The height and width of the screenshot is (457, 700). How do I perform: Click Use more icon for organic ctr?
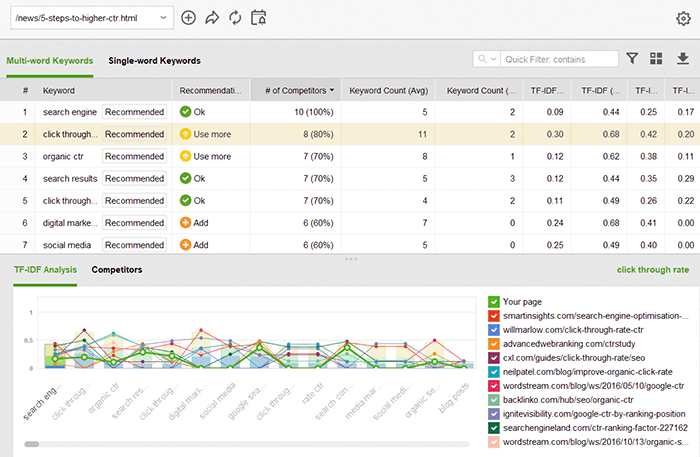(x=185, y=156)
